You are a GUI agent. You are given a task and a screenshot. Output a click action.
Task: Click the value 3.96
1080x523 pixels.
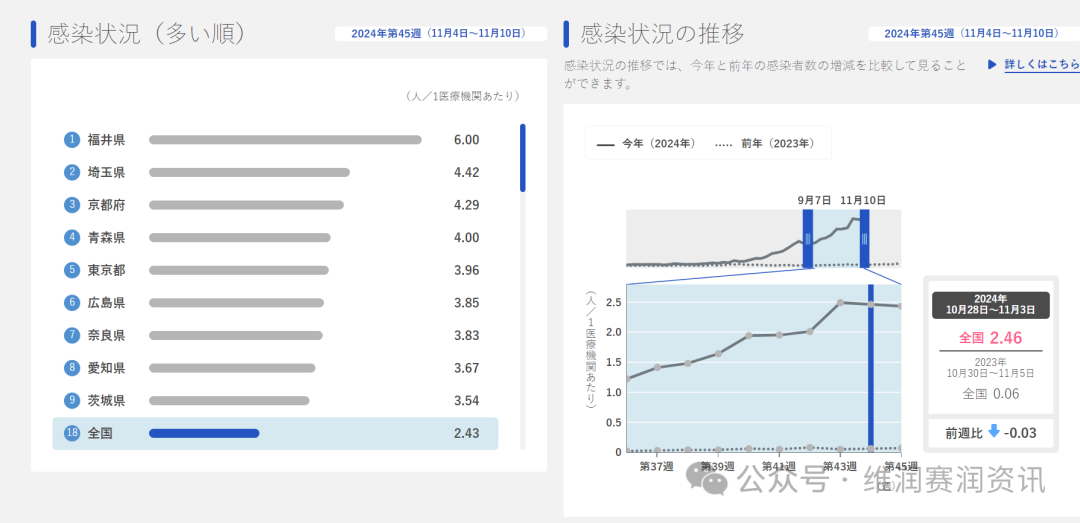(x=466, y=270)
